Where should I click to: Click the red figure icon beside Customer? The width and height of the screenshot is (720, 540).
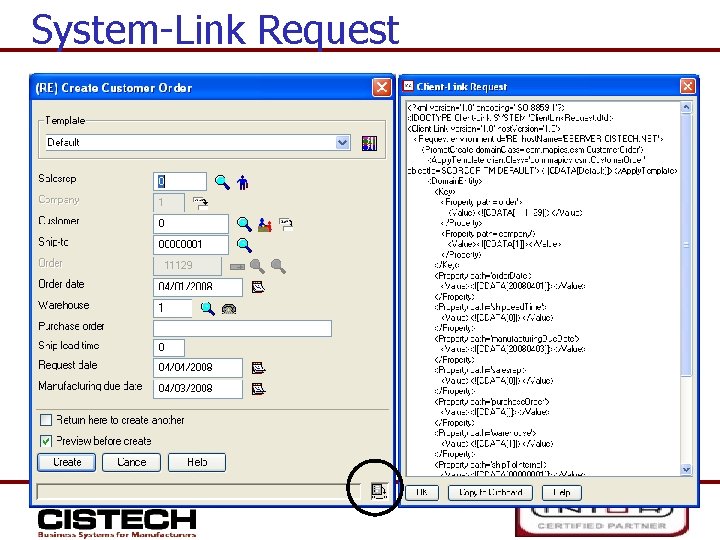click(x=264, y=225)
